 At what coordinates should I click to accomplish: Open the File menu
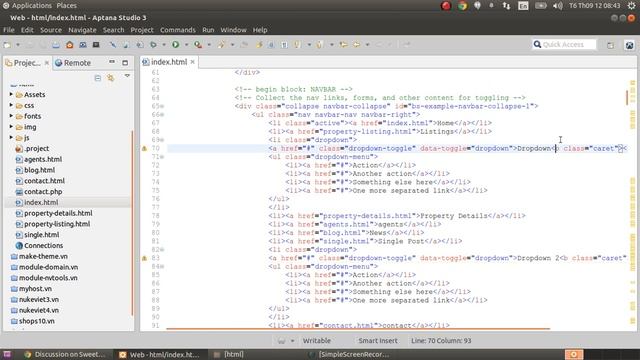9,30
